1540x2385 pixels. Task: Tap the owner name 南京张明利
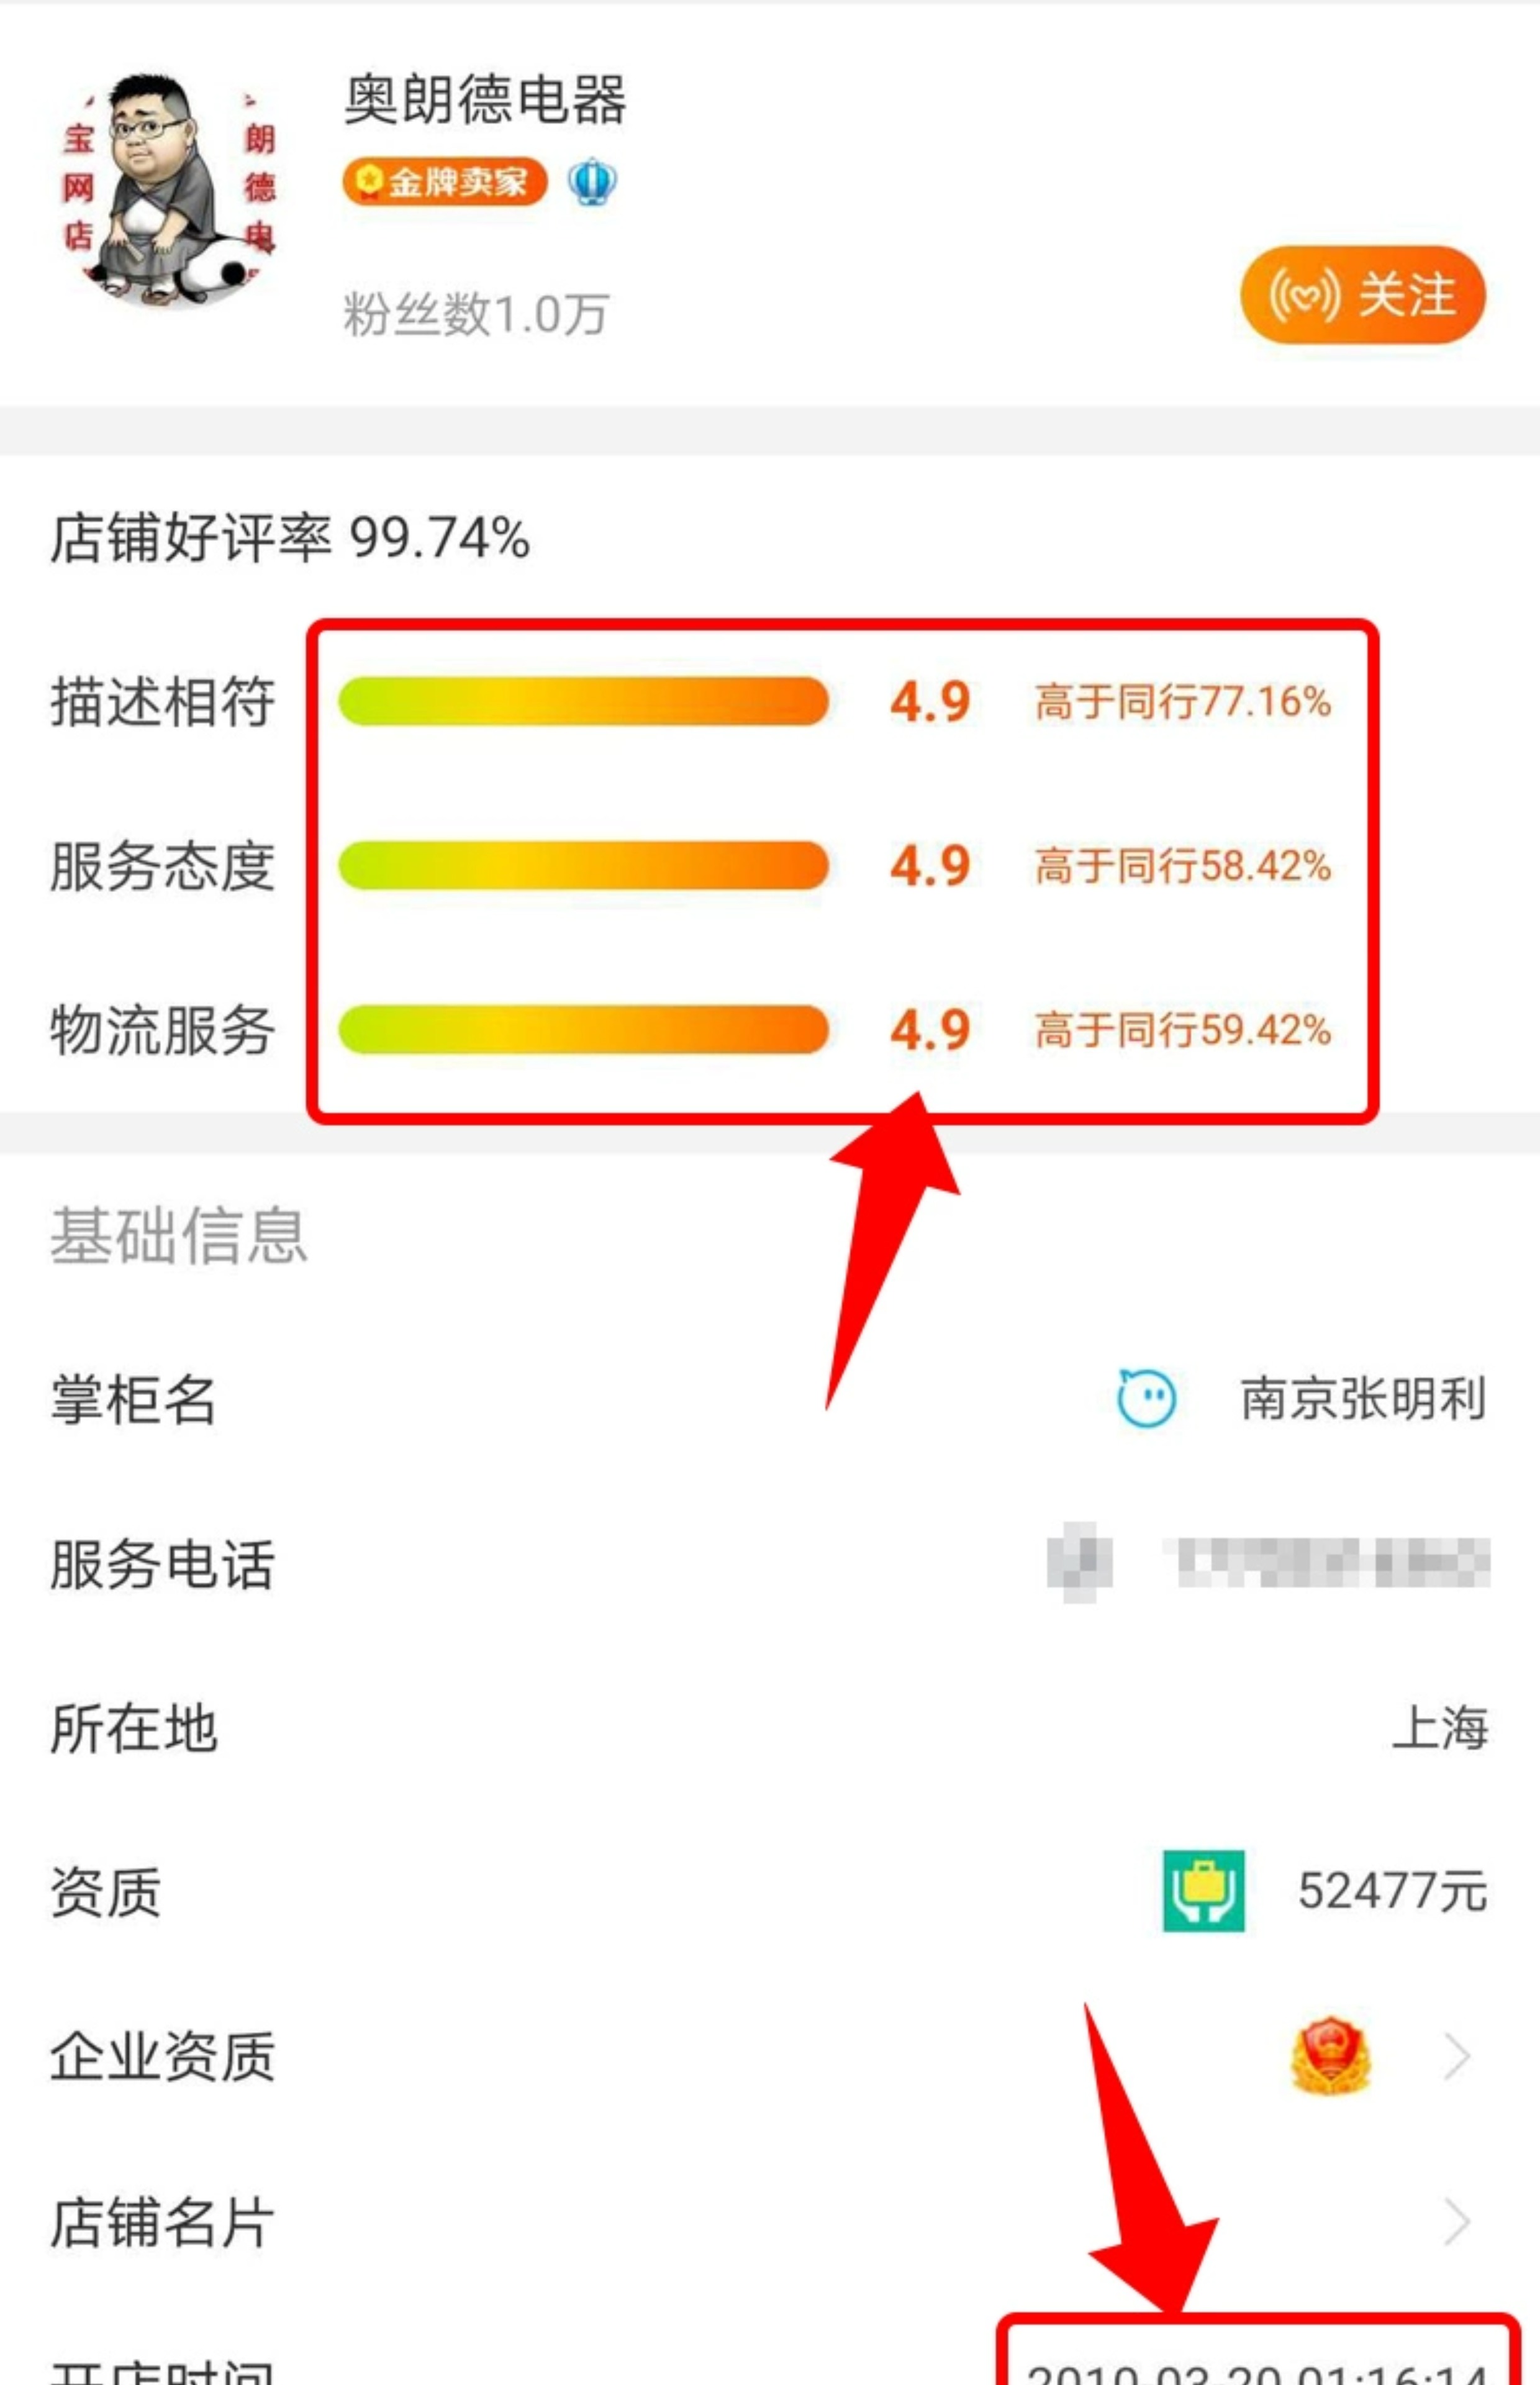tap(1364, 1398)
